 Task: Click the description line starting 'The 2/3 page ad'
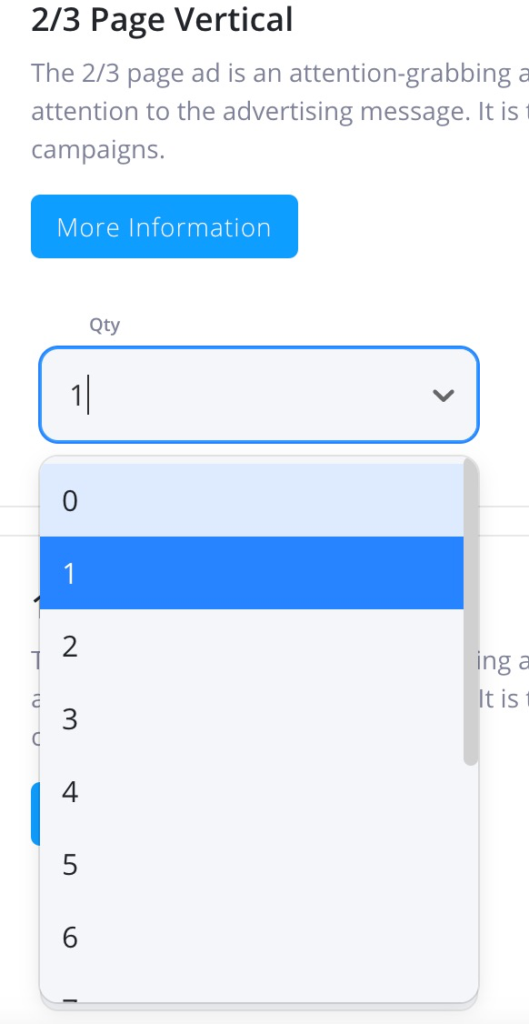pos(280,74)
